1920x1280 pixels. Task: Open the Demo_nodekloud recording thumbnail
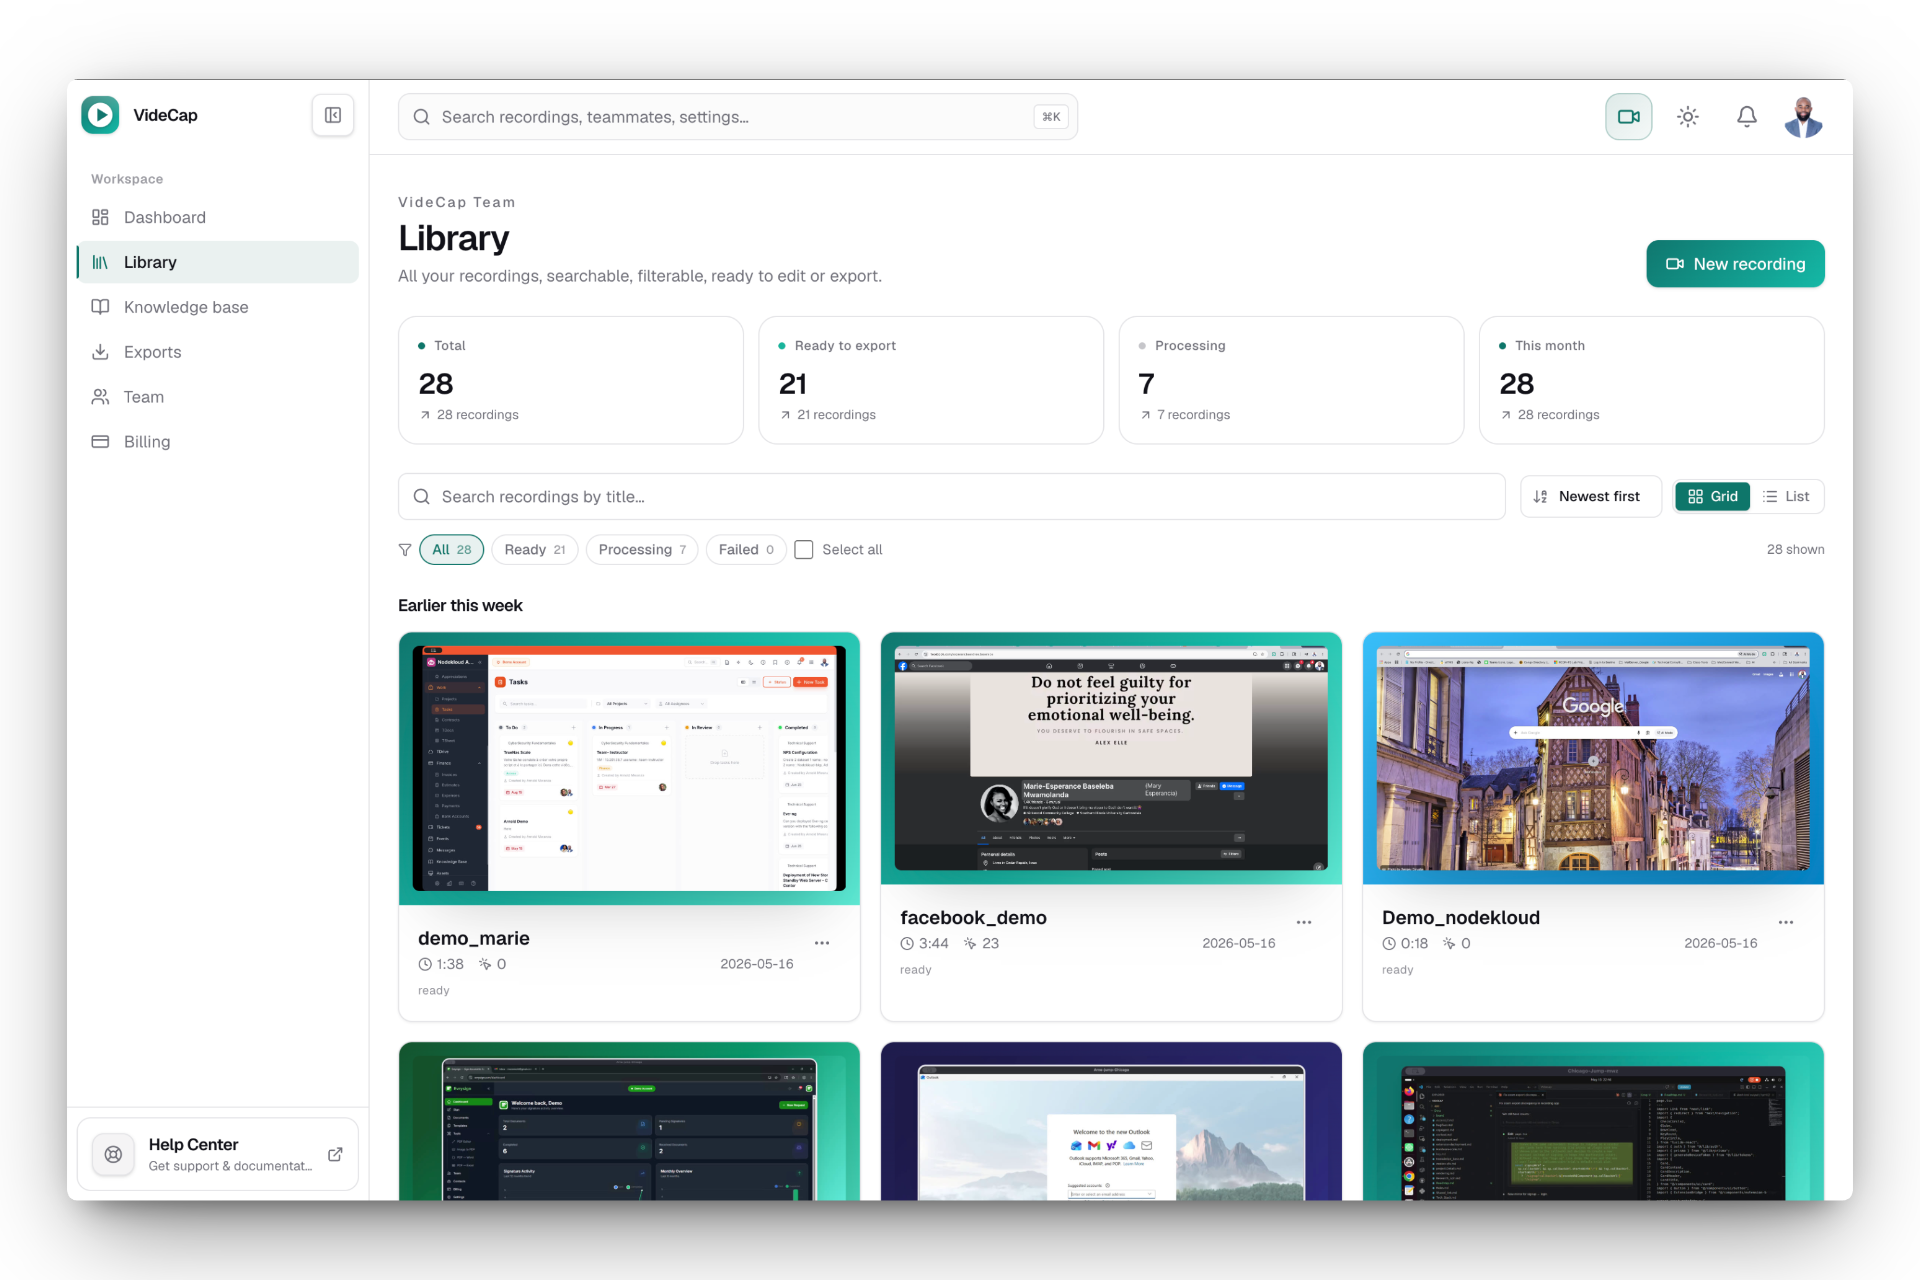point(1593,758)
